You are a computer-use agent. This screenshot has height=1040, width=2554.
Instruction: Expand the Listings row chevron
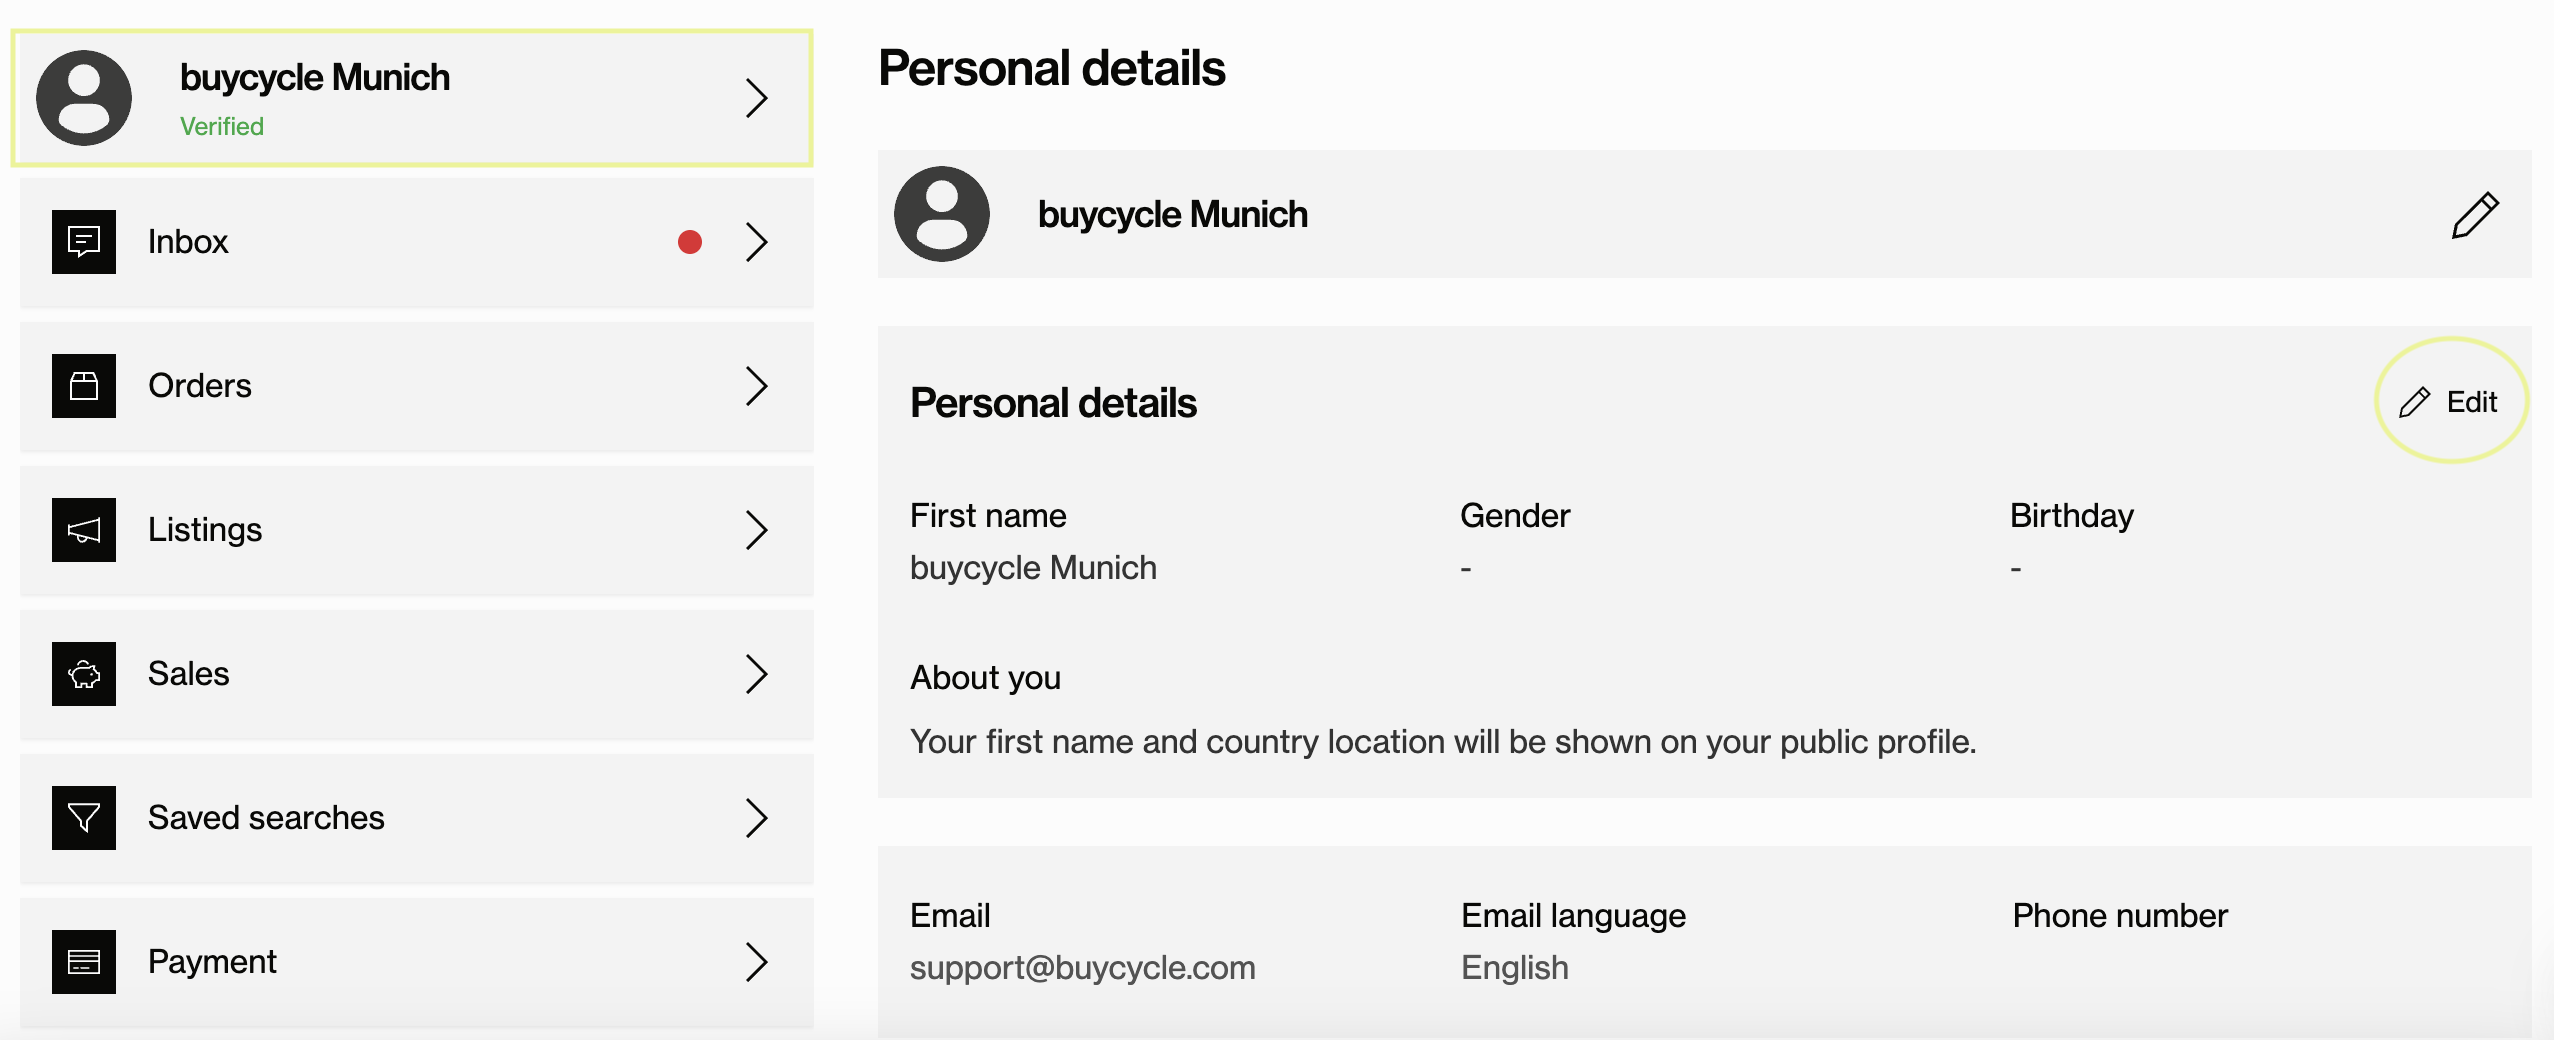(757, 530)
